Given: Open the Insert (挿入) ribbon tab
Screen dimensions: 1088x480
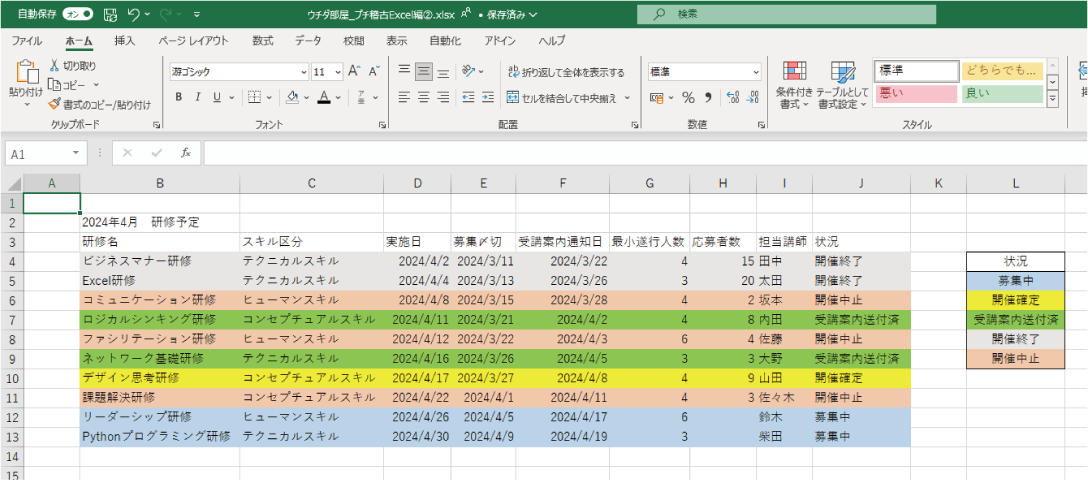Looking at the screenshot, I should point(125,41).
